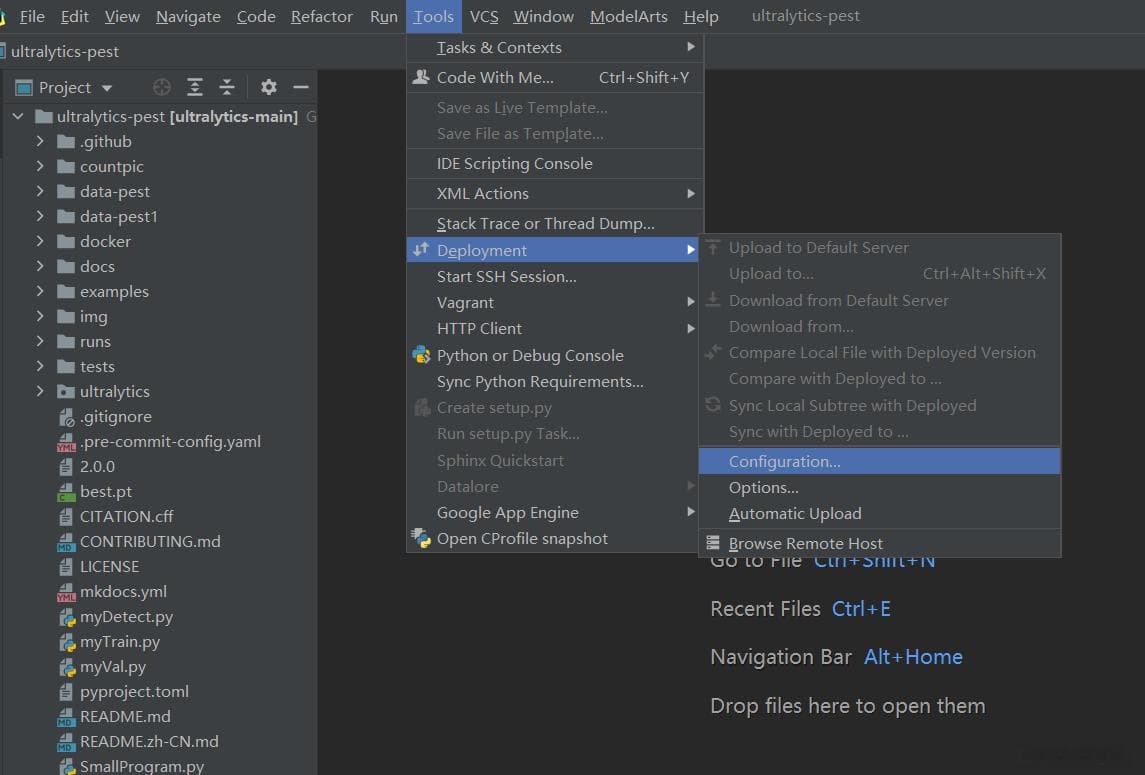Viewport: 1145px width, 775px height.
Task: Open the Project view dropdown arrow
Action: 107,88
